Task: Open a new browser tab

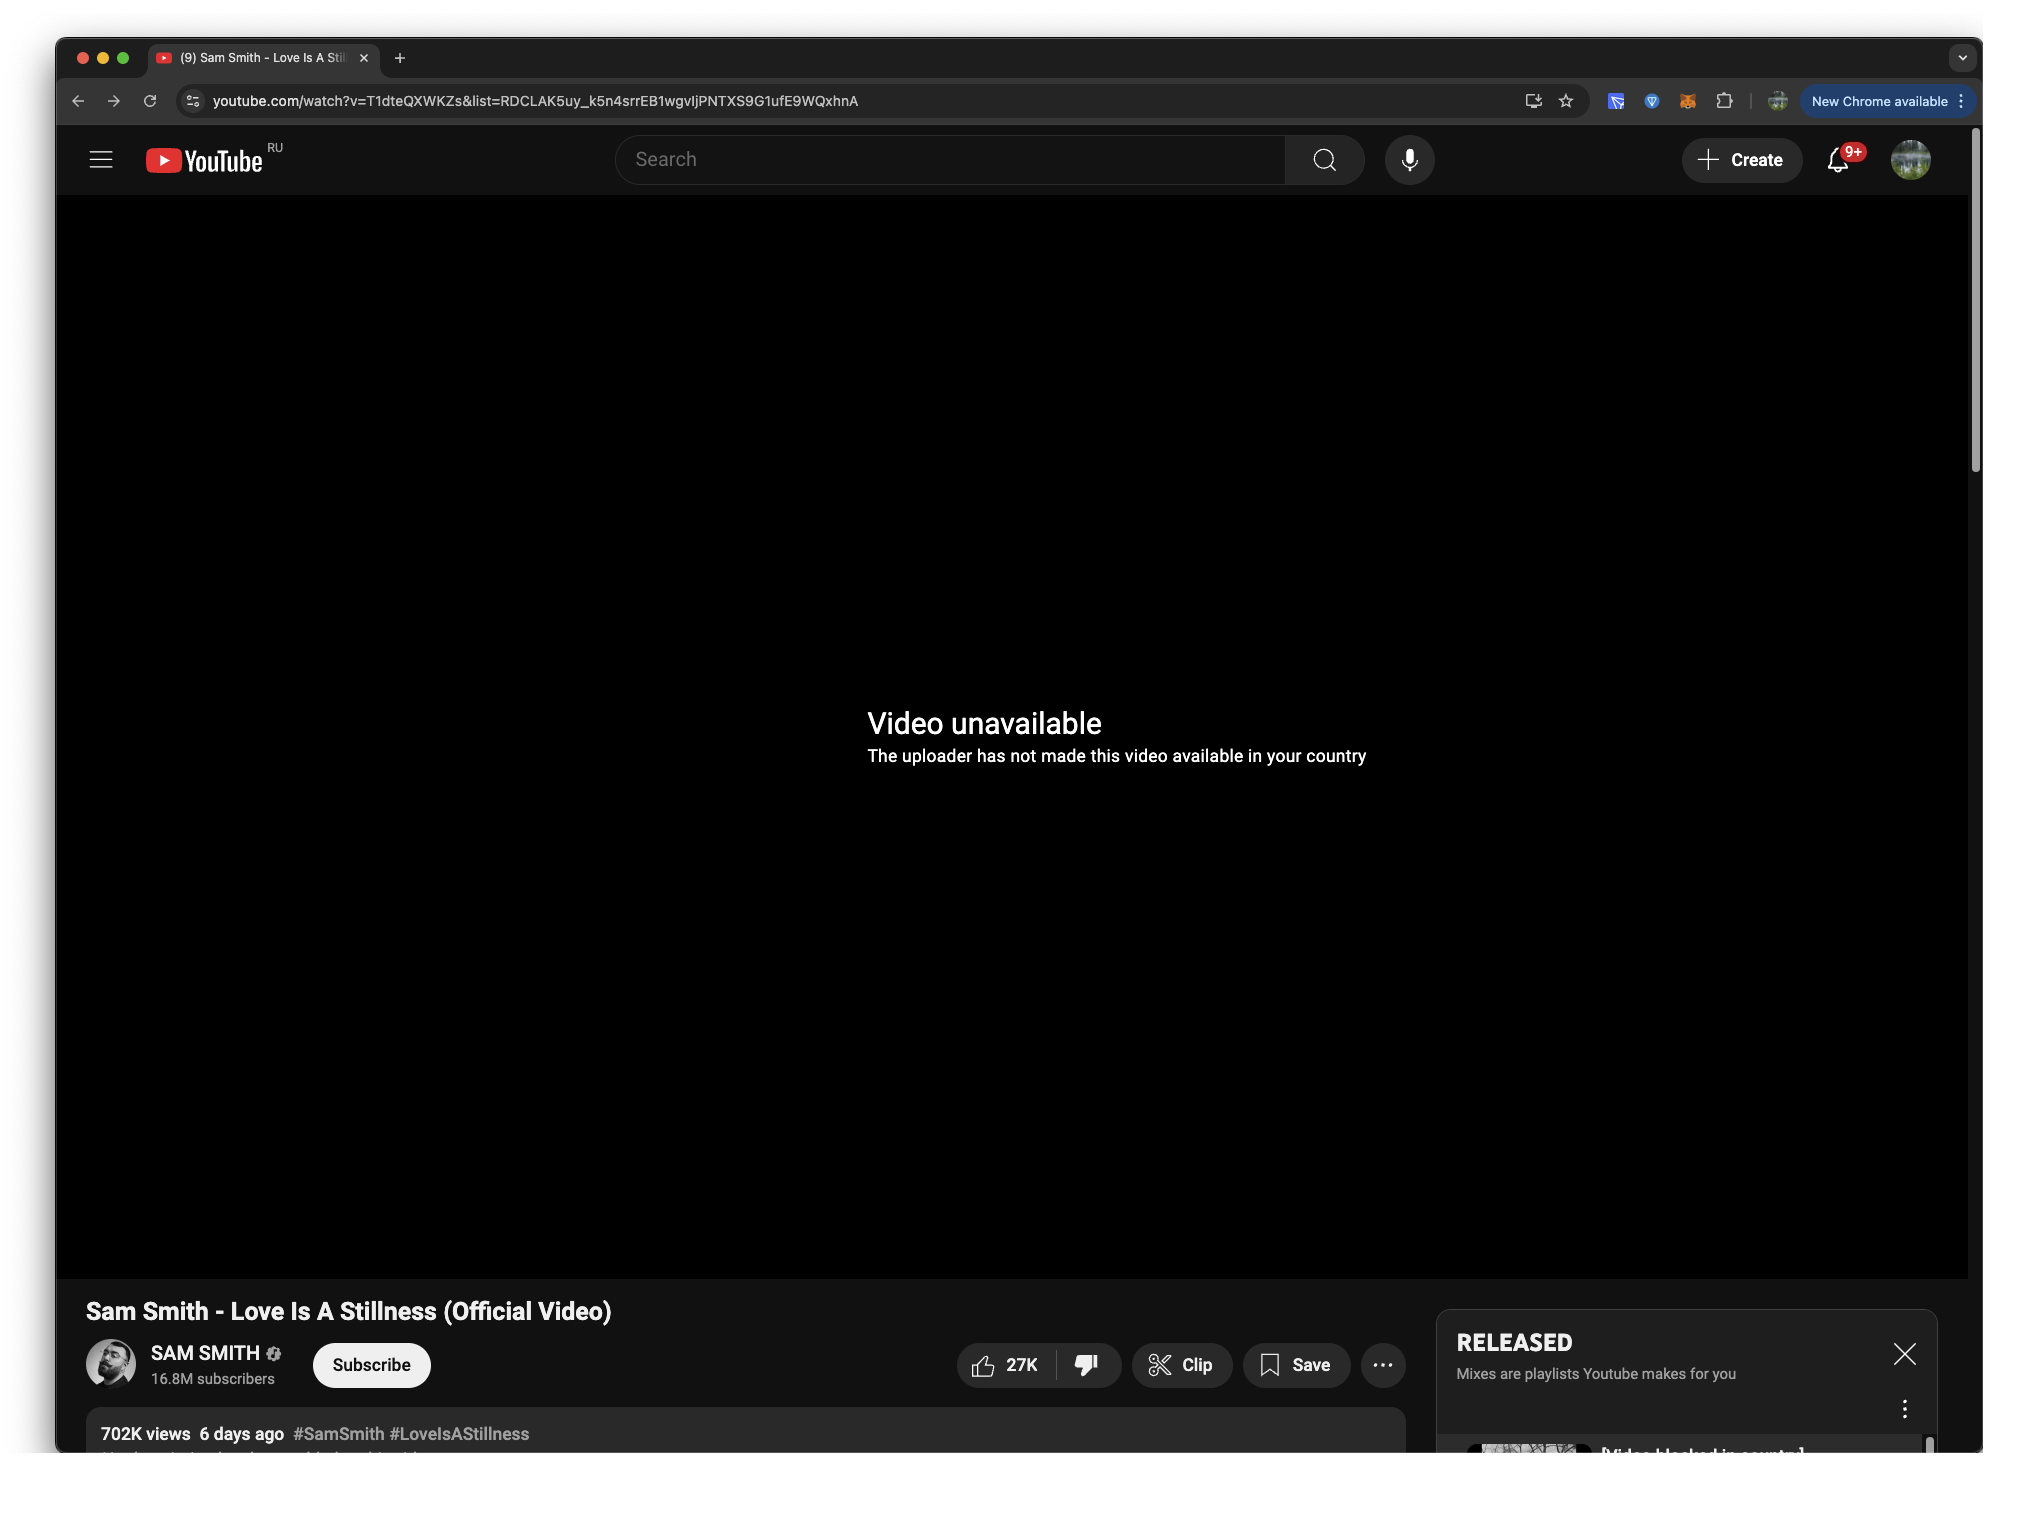Action: (400, 58)
